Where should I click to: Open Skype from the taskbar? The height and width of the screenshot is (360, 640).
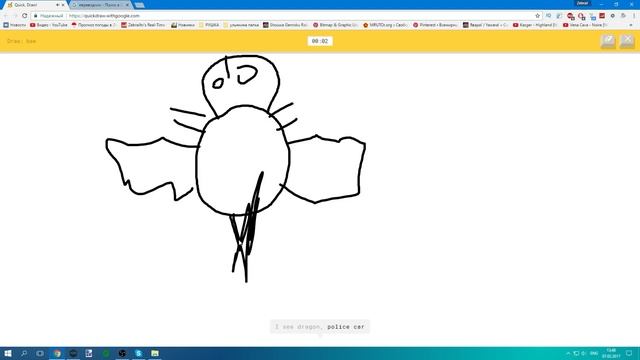coord(138,353)
